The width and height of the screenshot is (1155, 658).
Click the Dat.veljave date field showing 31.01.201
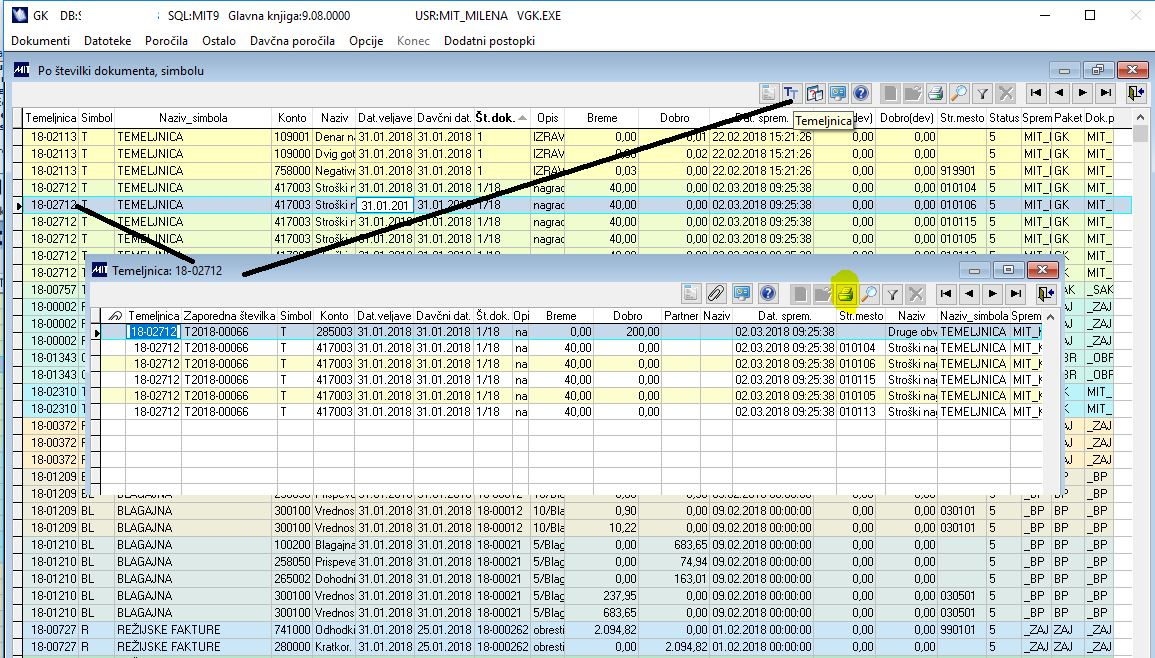click(384, 205)
